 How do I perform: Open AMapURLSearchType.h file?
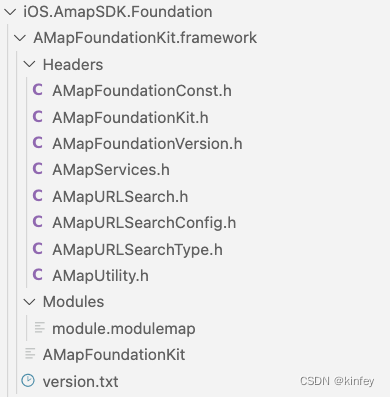pos(137,249)
